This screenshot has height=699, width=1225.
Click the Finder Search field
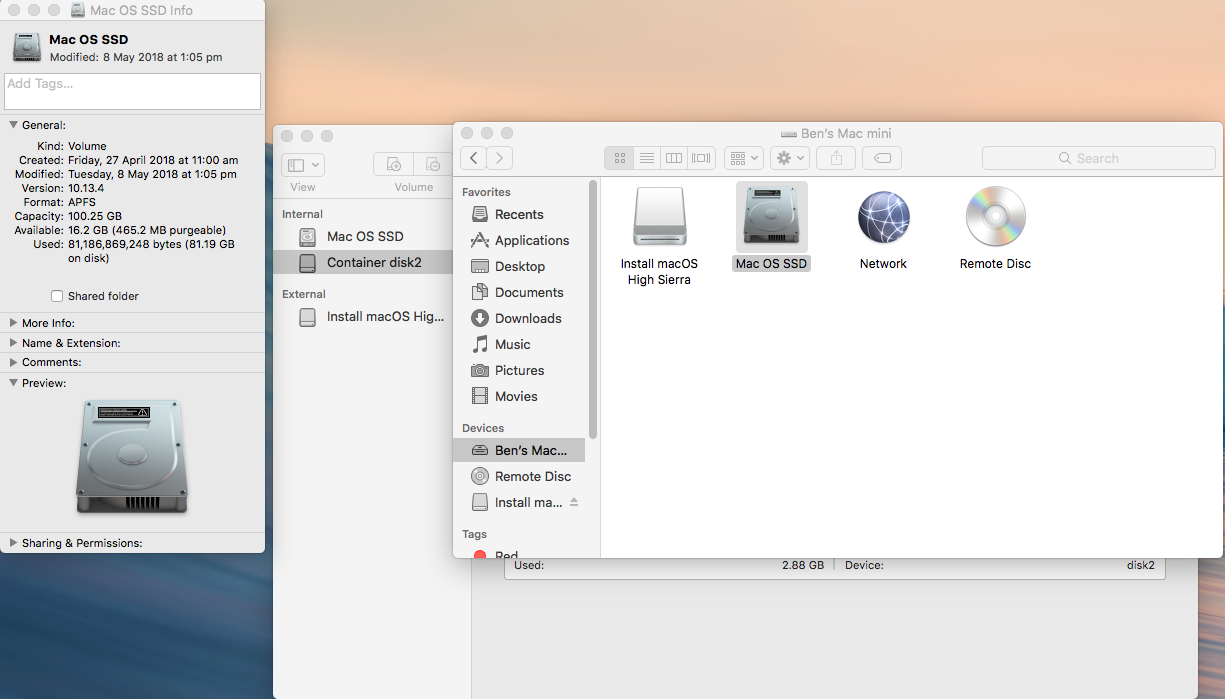tap(1099, 158)
